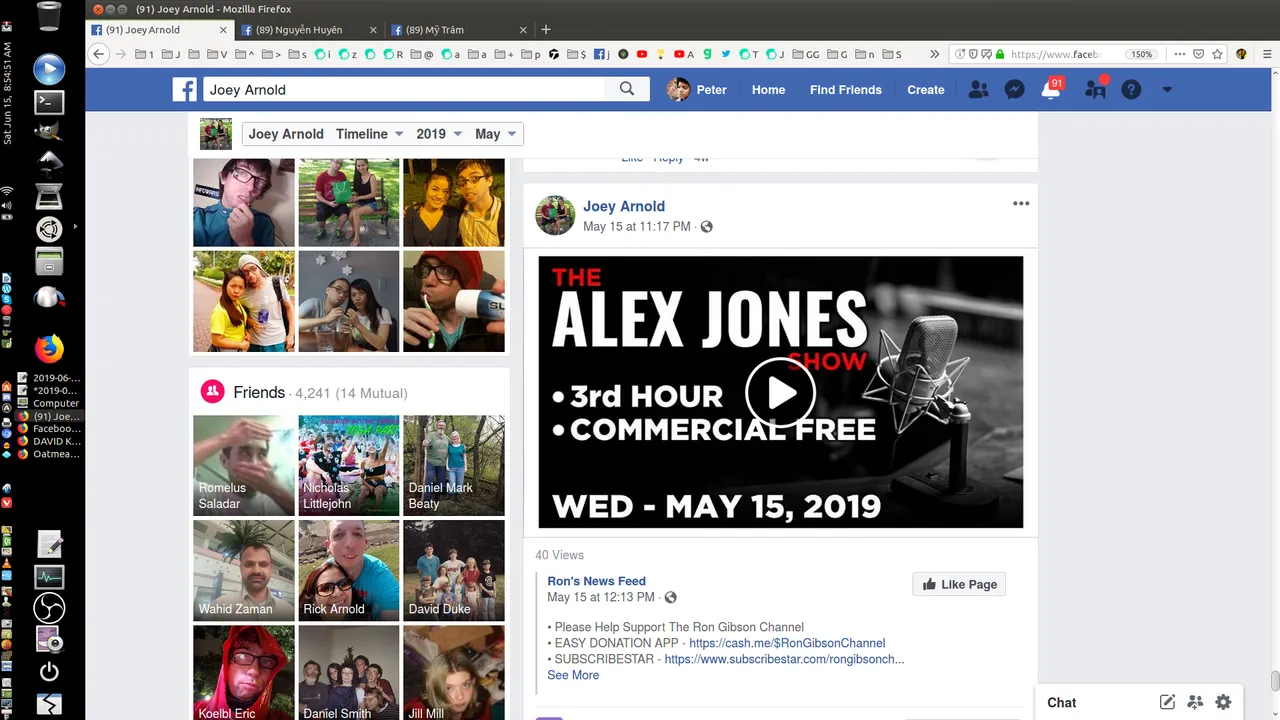Open Find Friends
1280x720 pixels.
tap(845, 89)
